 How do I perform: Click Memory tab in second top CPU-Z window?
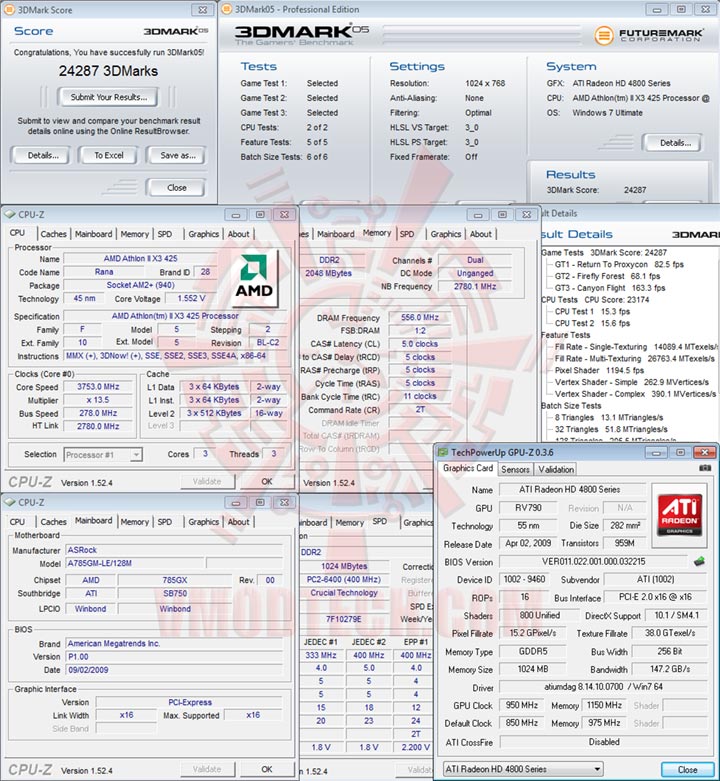[376, 233]
